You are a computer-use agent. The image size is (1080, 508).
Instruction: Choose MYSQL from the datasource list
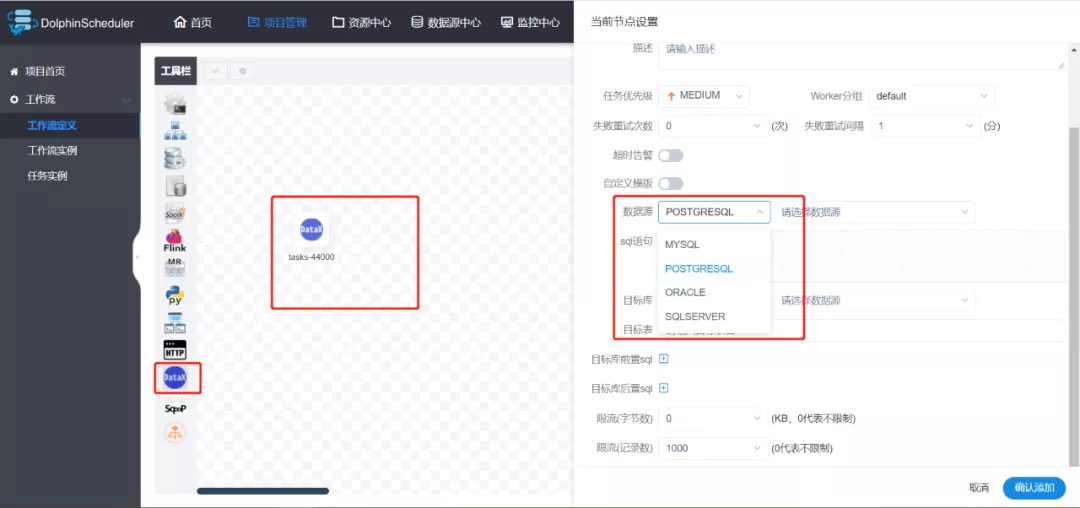(714, 244)
